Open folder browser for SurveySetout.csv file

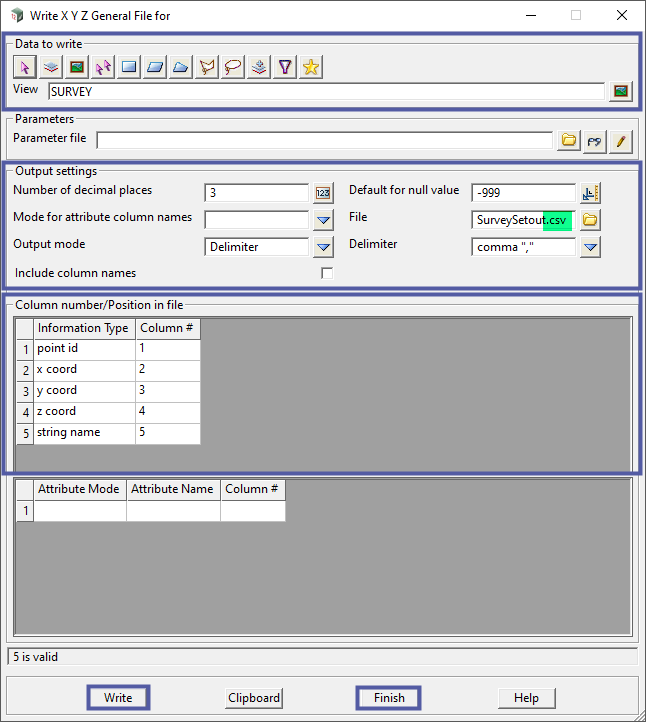coord(590,220)
